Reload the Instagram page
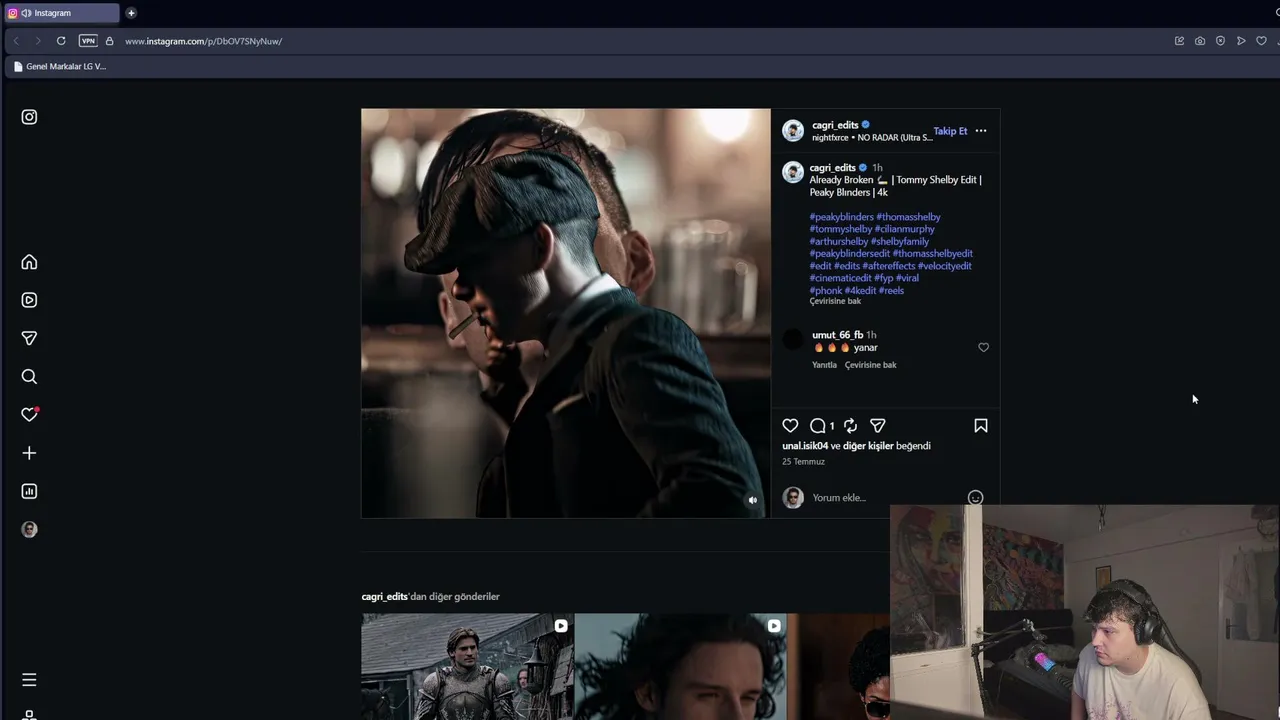 pos(61,41)
